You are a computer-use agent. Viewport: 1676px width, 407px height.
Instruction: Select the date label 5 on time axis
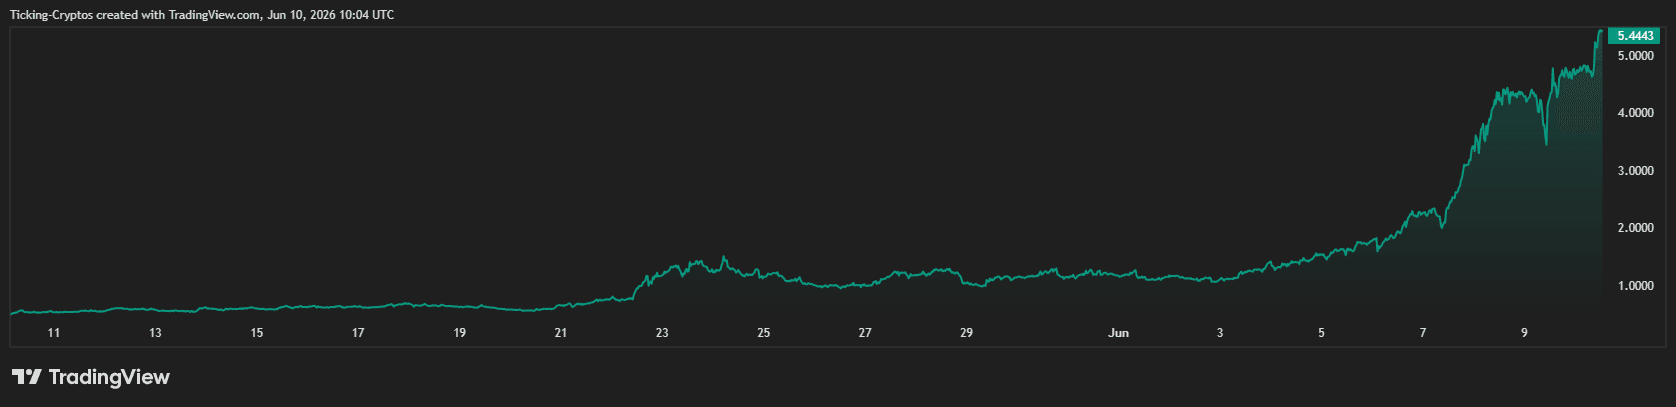click(1321, 333)
